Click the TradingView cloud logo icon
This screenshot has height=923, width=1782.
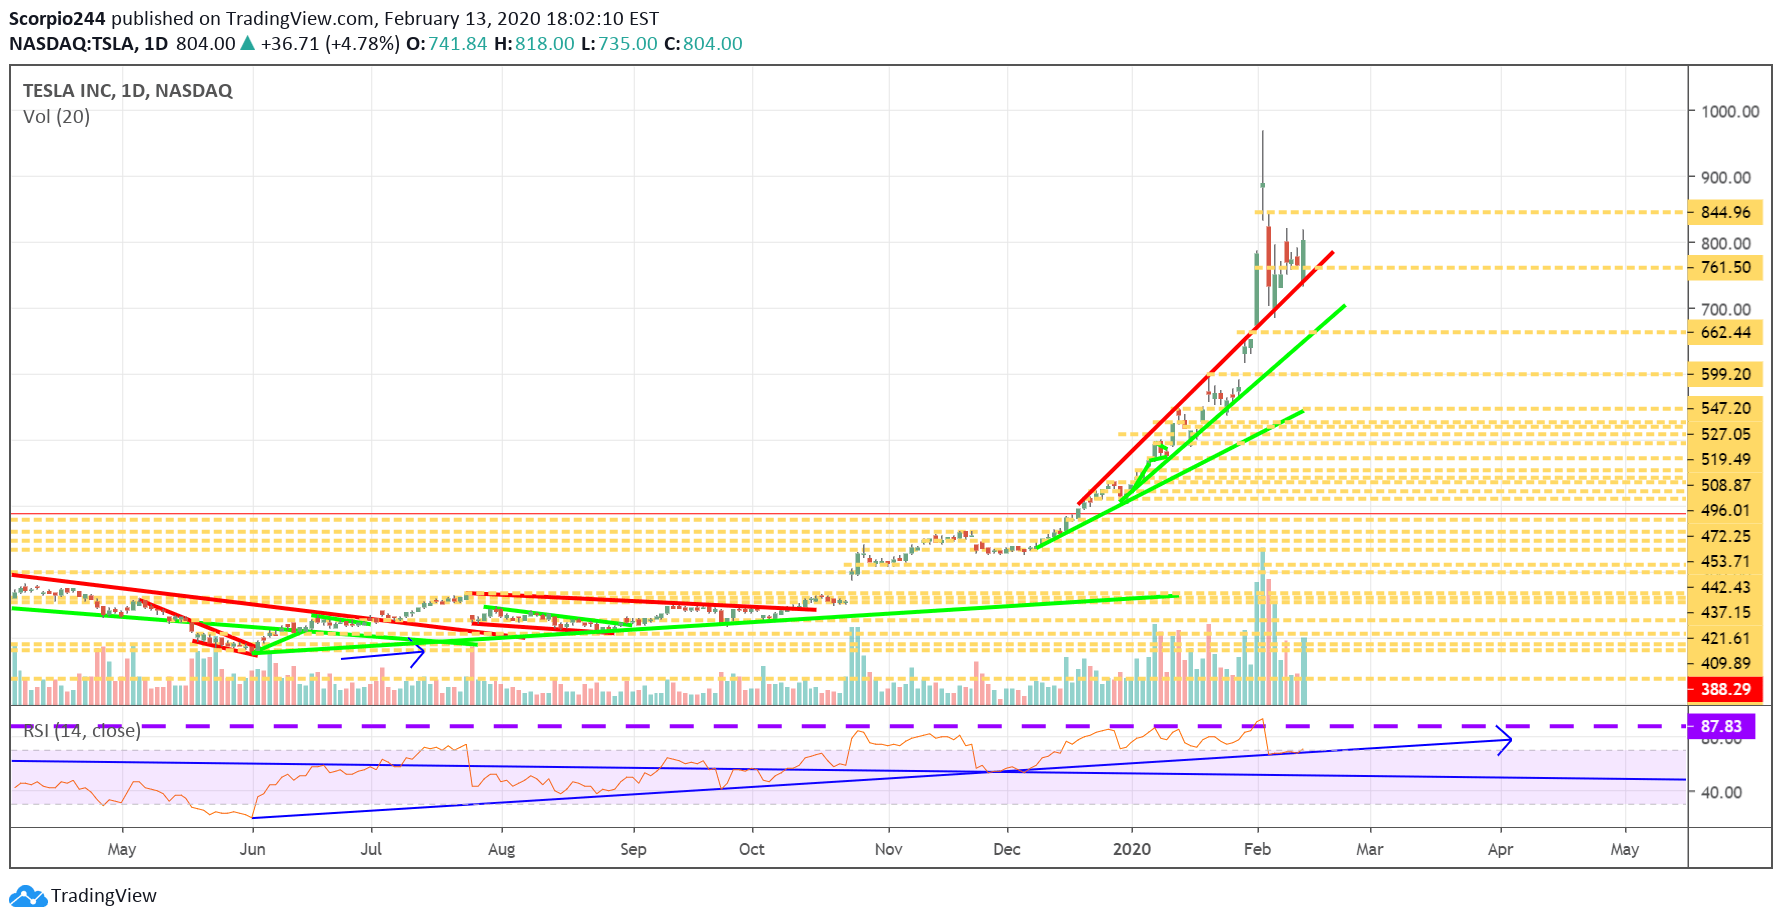tap(28, 896)
